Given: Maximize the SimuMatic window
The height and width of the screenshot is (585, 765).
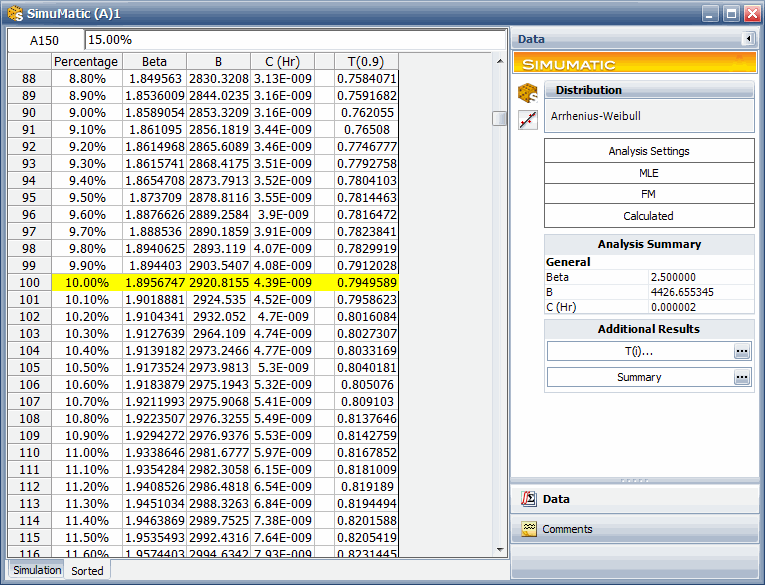Looking at the screenshot, I should 731,14.
